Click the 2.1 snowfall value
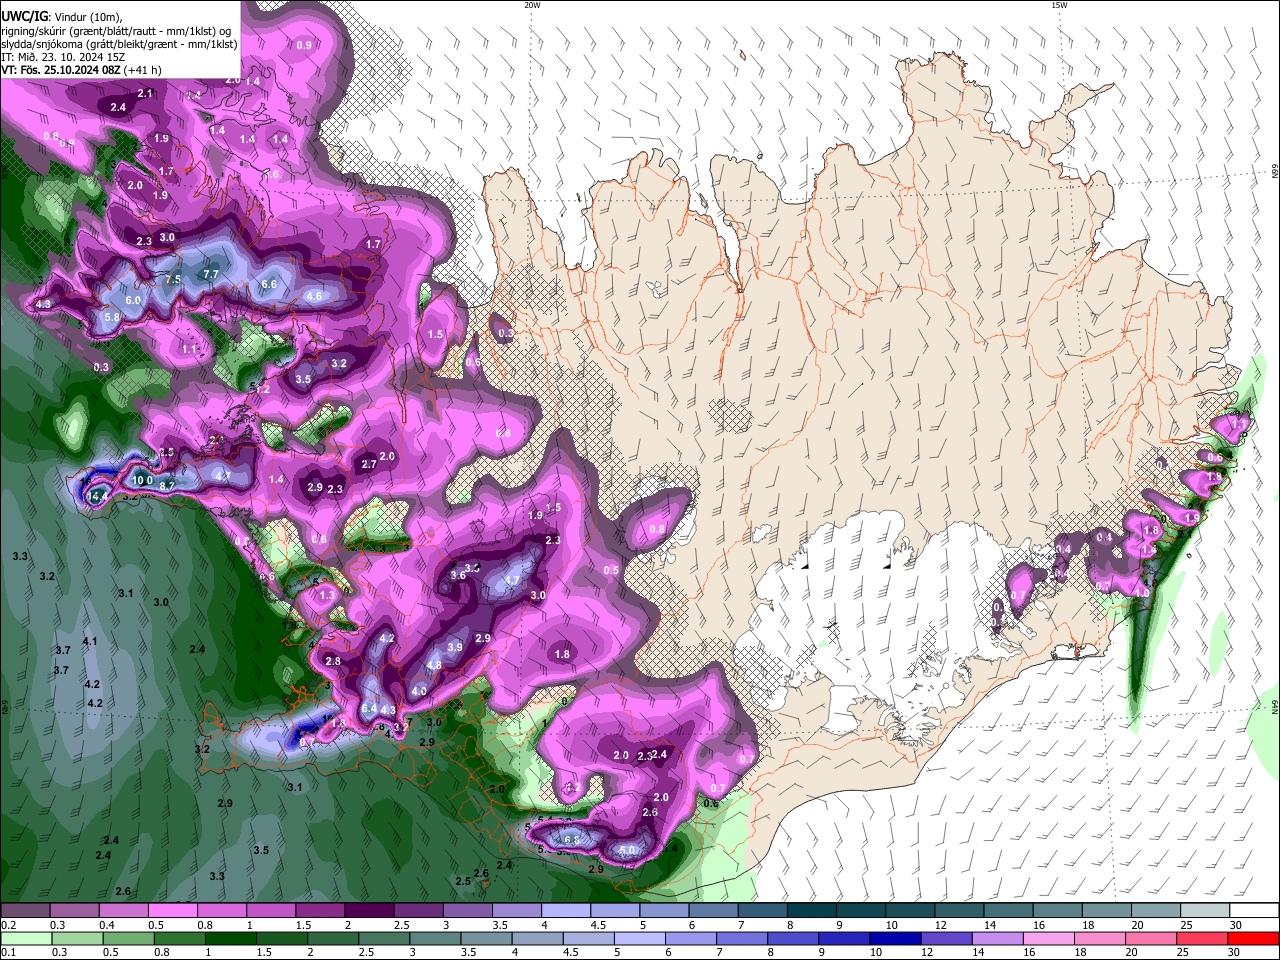 pyautogui.click(x=145, y=93)
